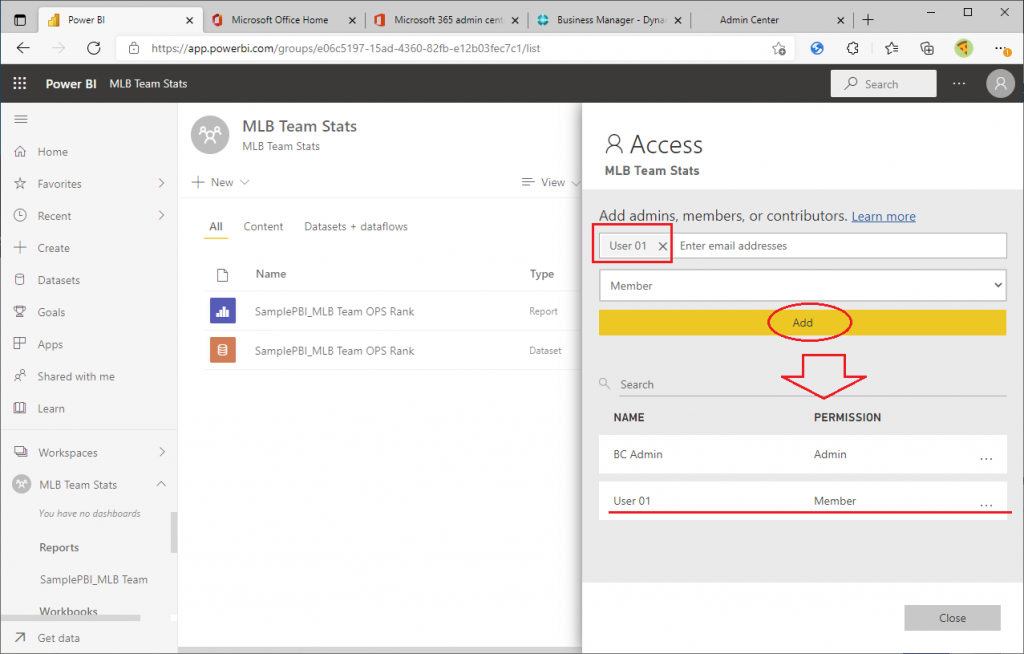The width and height of the screenshot is (1024, 654).
Task: Open Favorites star in the sidebar
Action: [20, 184]
